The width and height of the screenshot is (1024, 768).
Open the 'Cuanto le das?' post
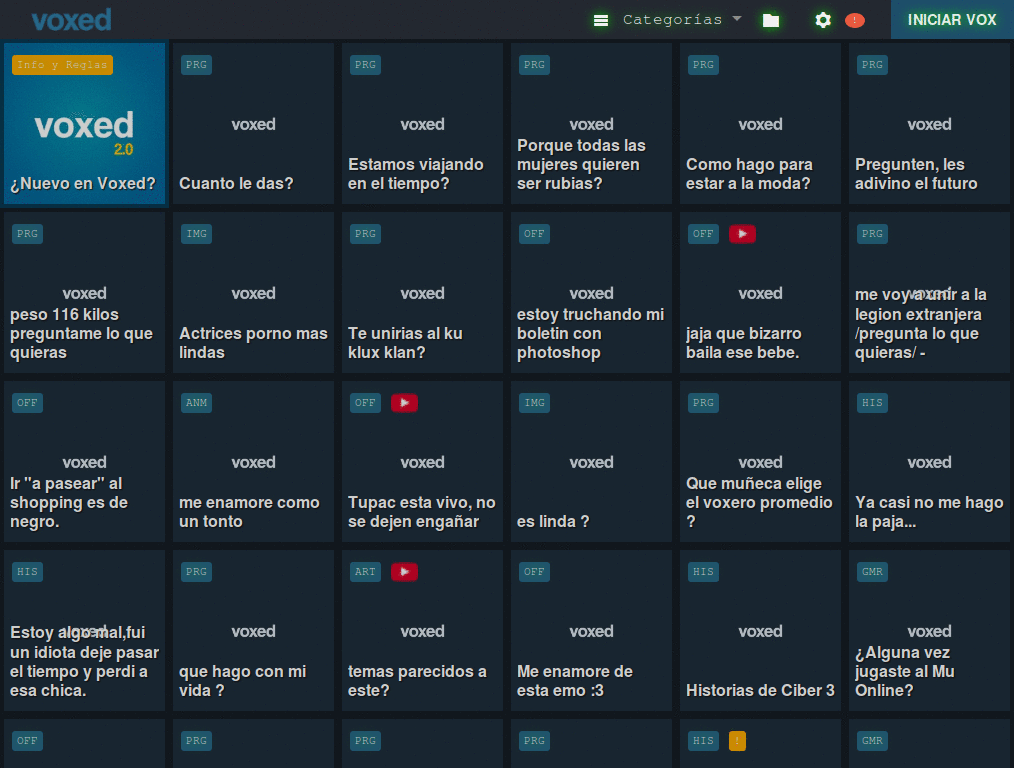(253, 125)
